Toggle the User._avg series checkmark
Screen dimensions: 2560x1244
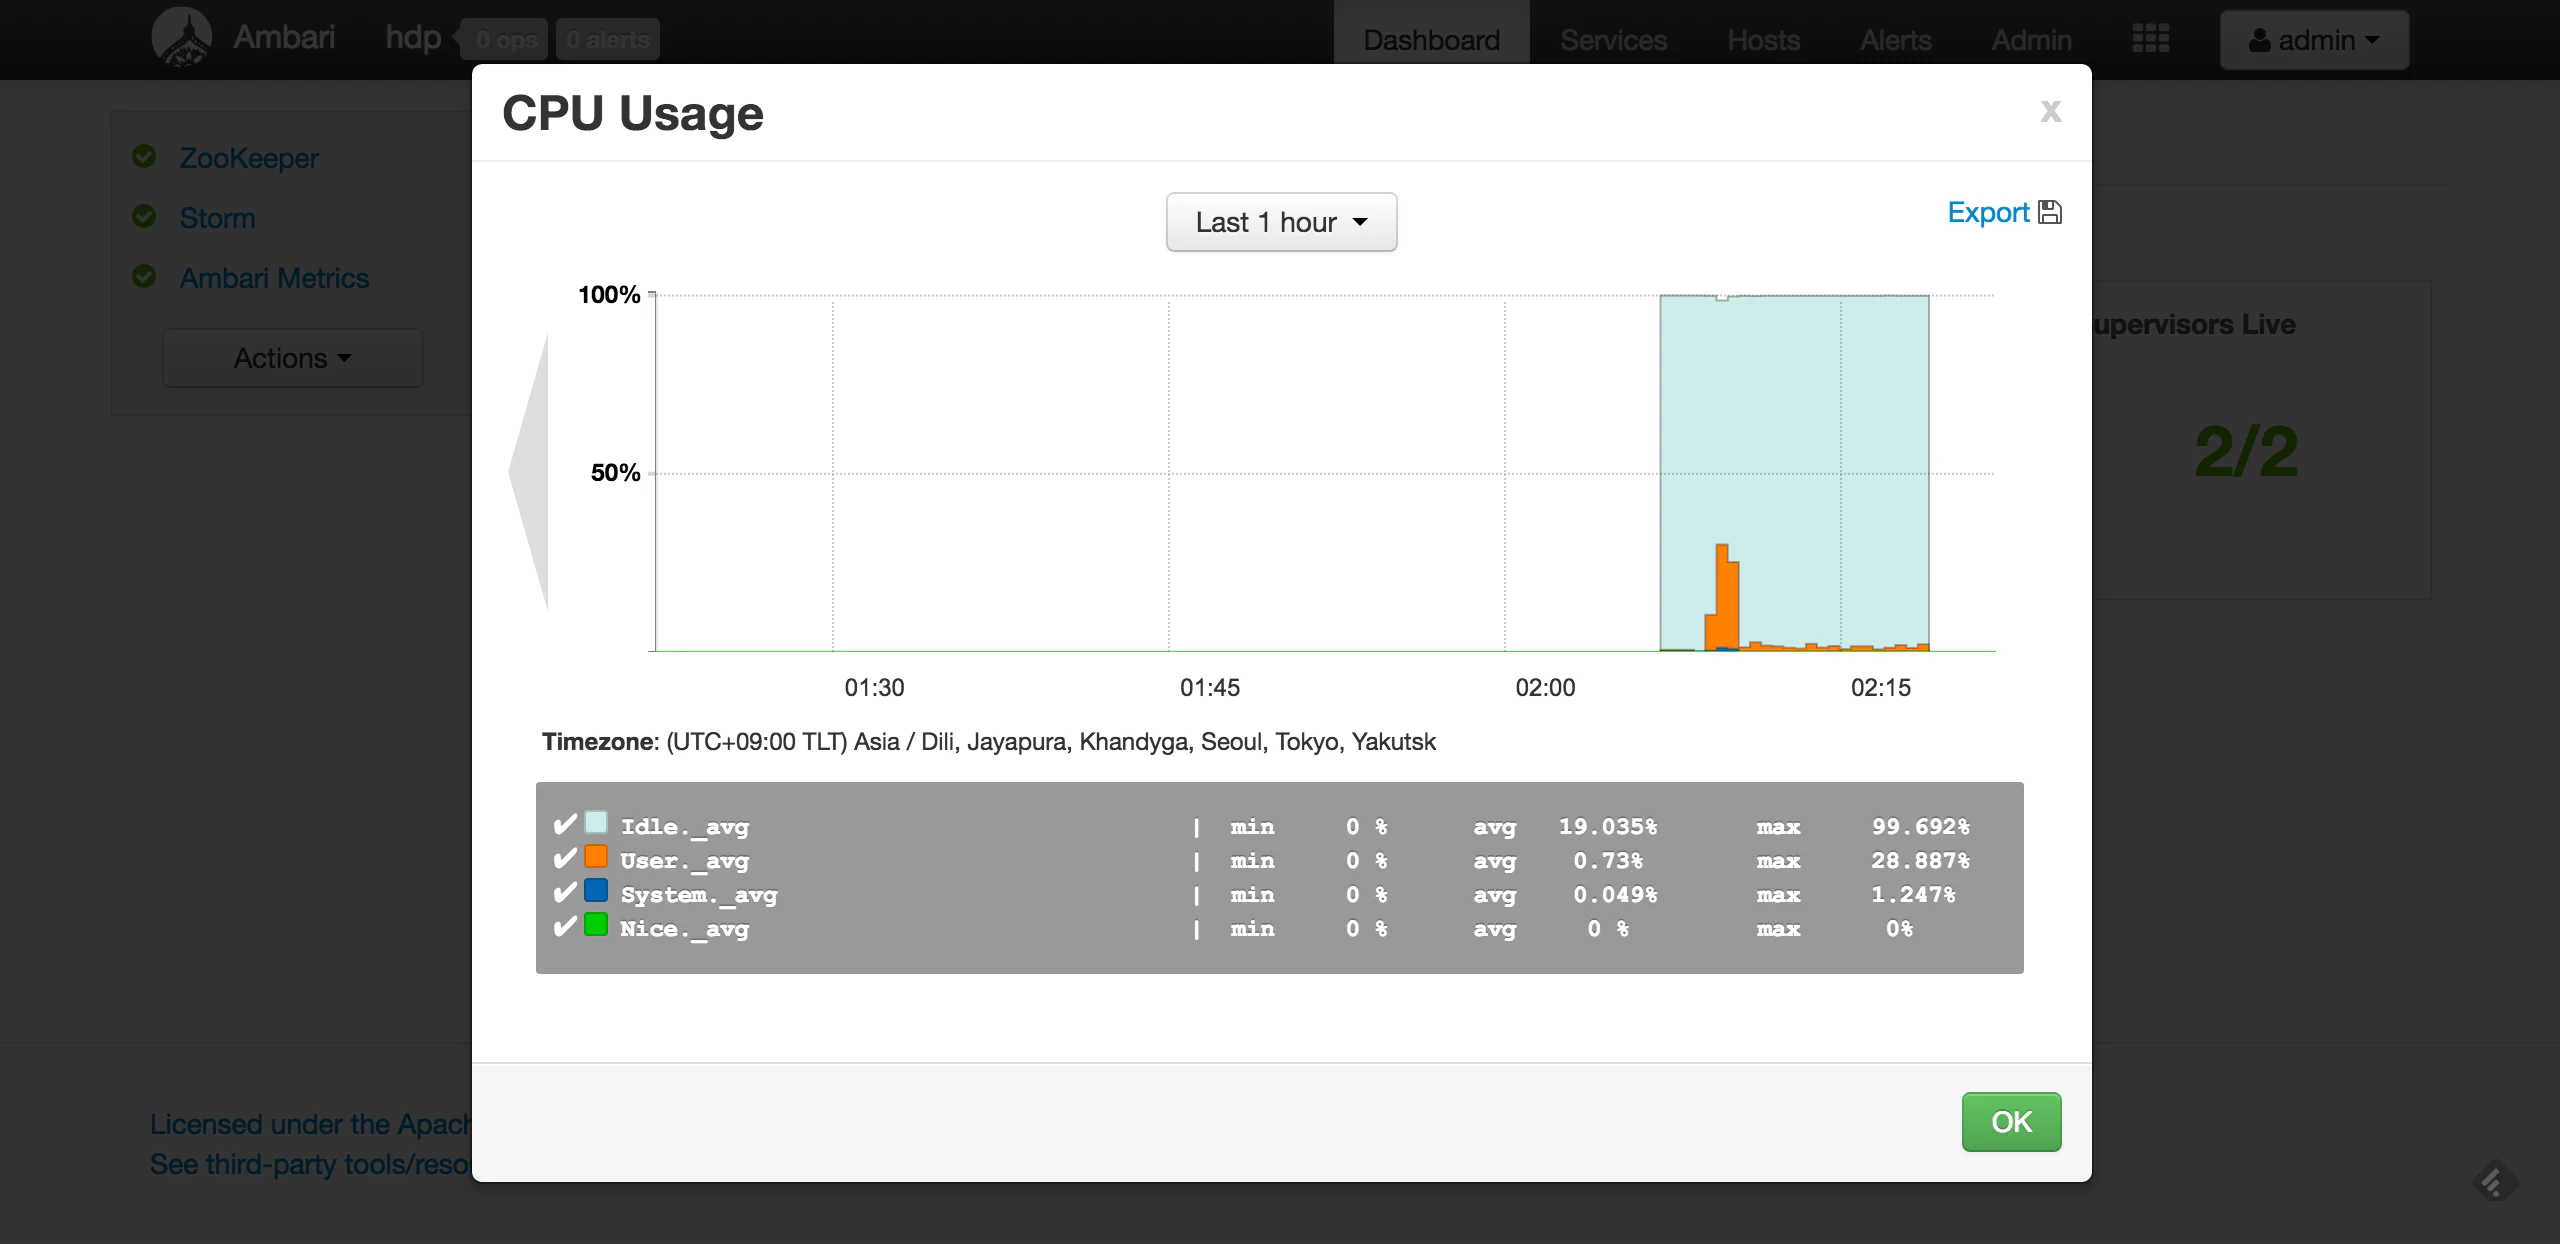tap(565, 858)
